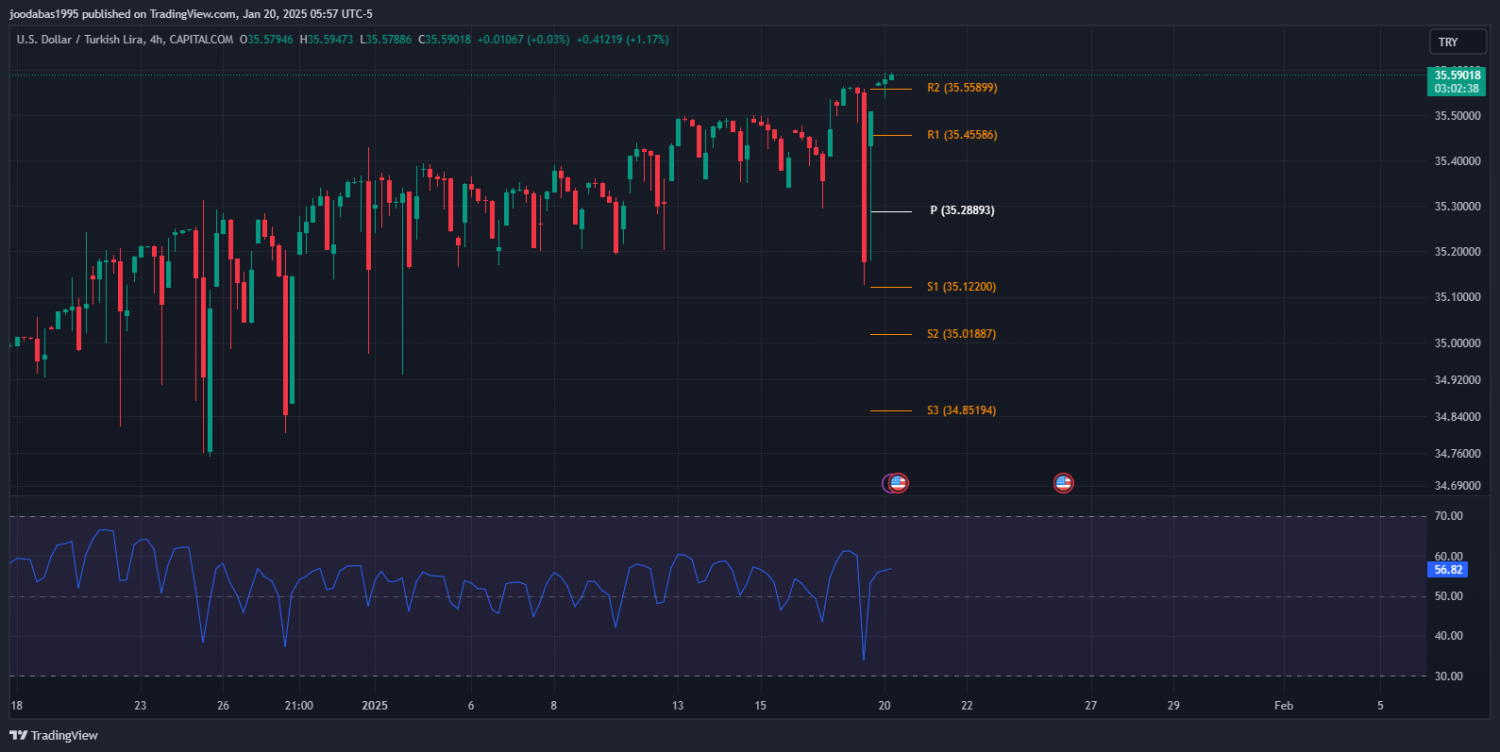Select the S3 (34.85194) support label
The width and height of the screenshot is (1500, 752).
961,411
